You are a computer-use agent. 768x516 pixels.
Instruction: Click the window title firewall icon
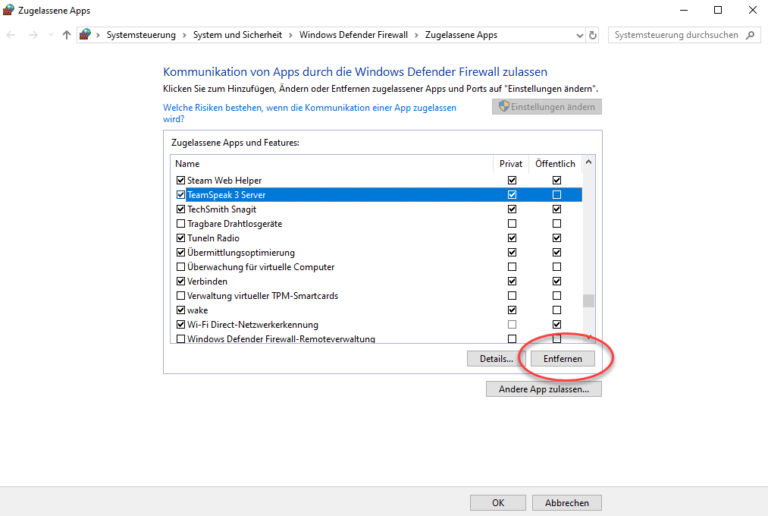click(8, 10)
